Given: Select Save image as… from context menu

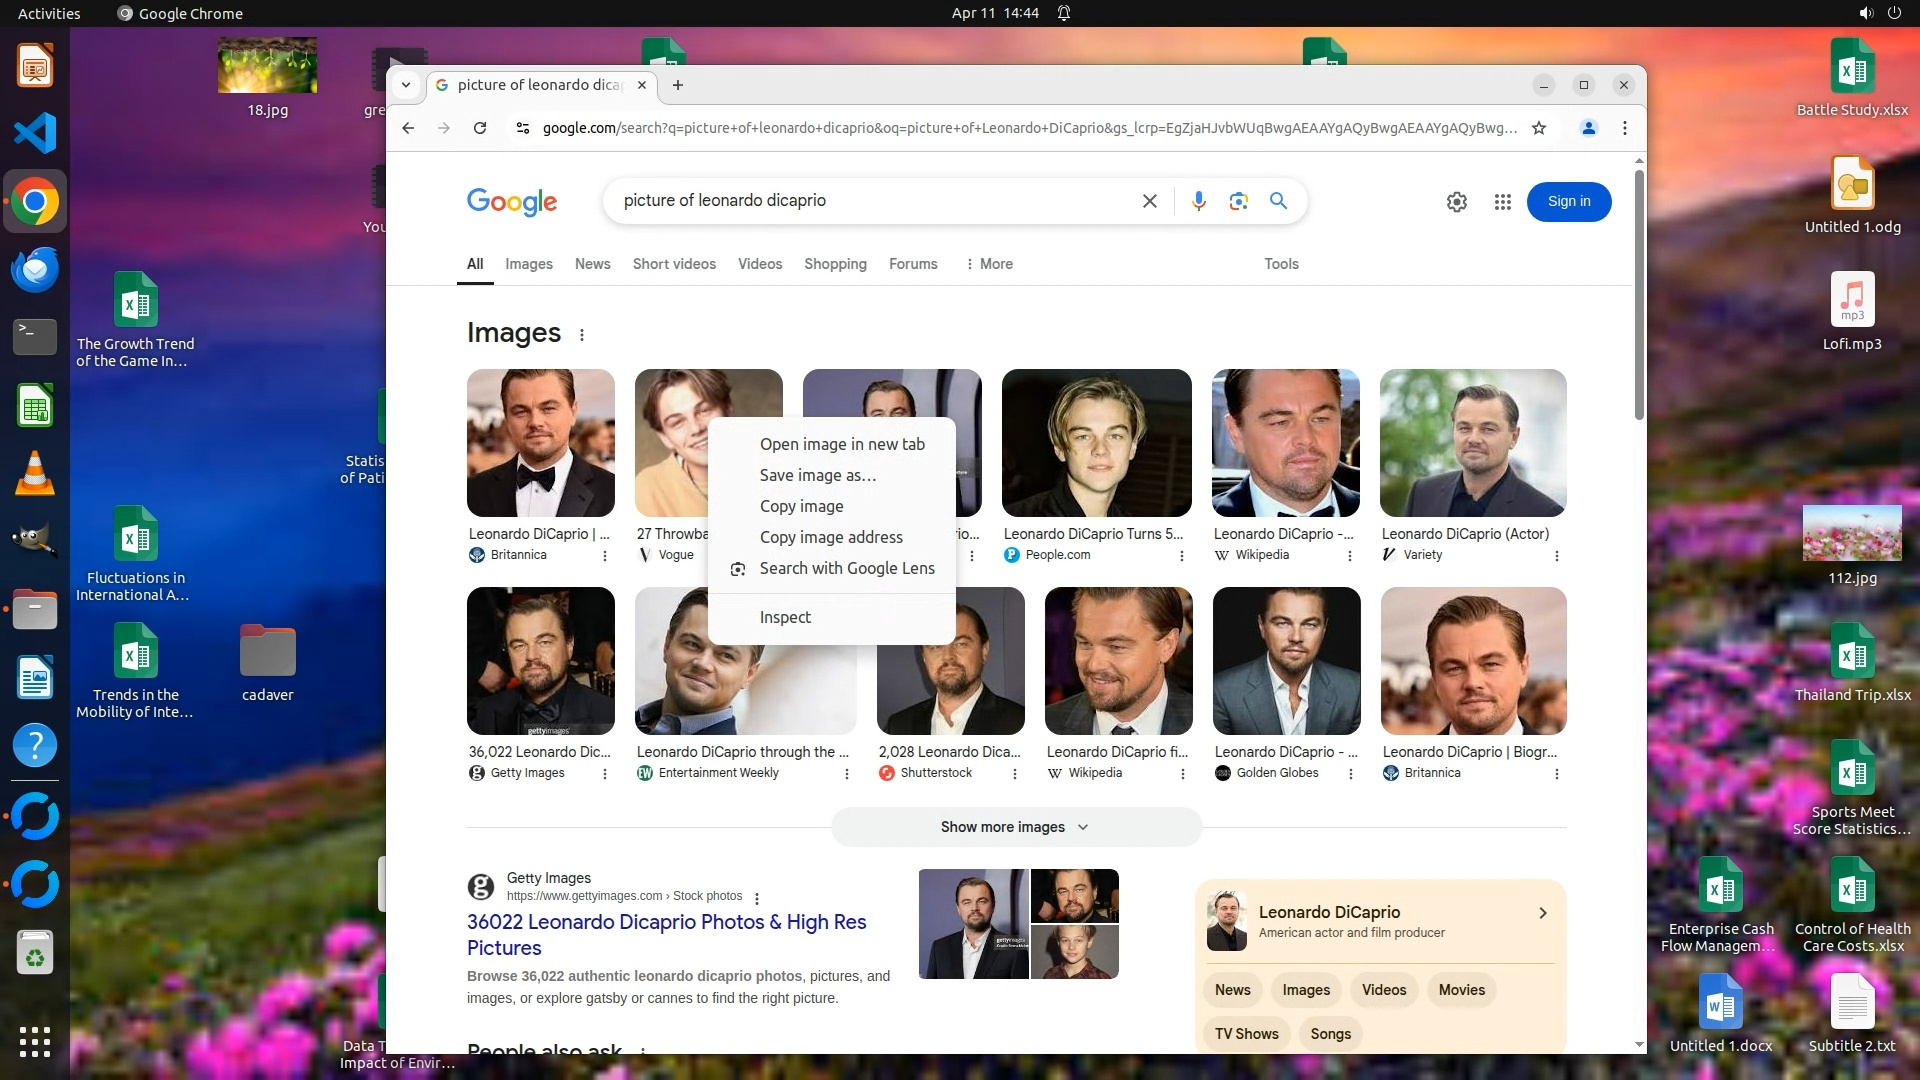Looking at the screenshot, I should click(817, 475).
